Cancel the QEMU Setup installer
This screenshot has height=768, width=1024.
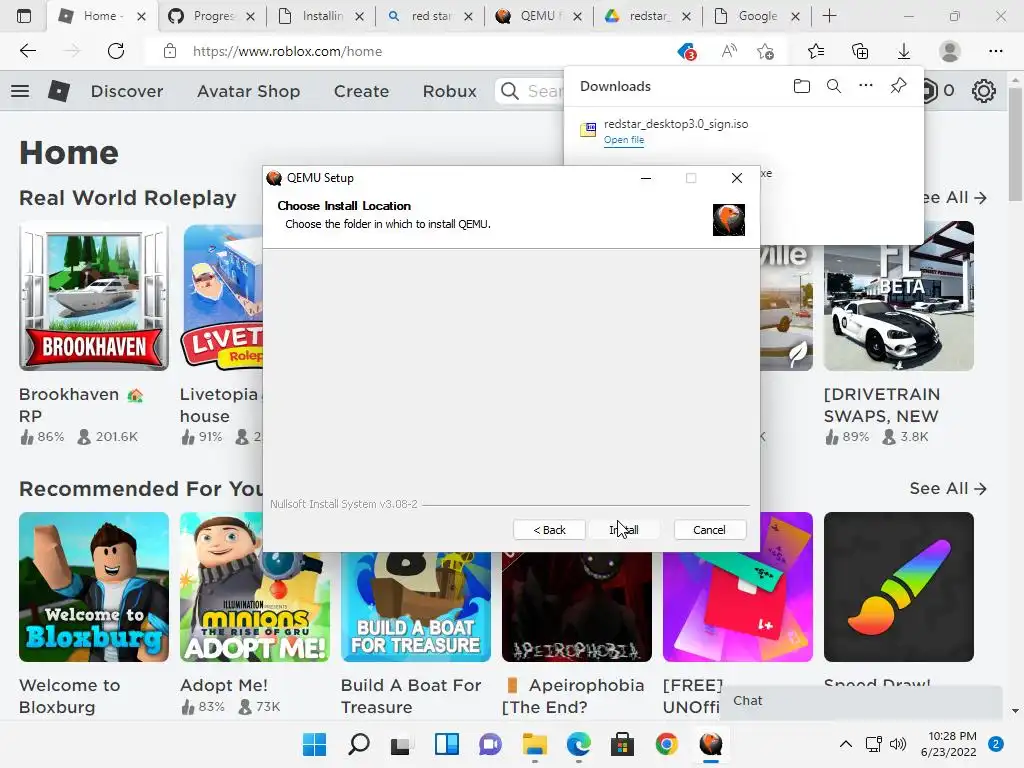coord(709,530)
